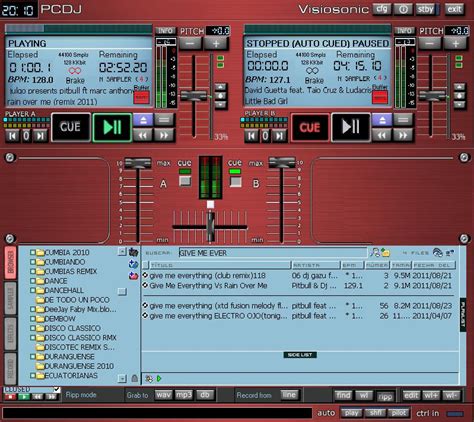The width and height of the screenshot is (474, 422).
Task: Click the 0 reset button on Player A
Action: 26,136
